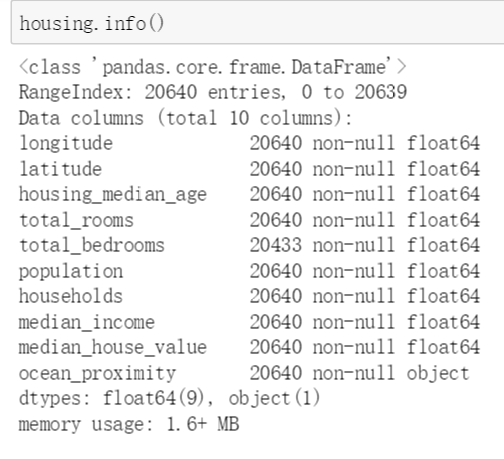
Task: Click the RangeIndex 20640 entries line
Action: [x=213, y=92]
